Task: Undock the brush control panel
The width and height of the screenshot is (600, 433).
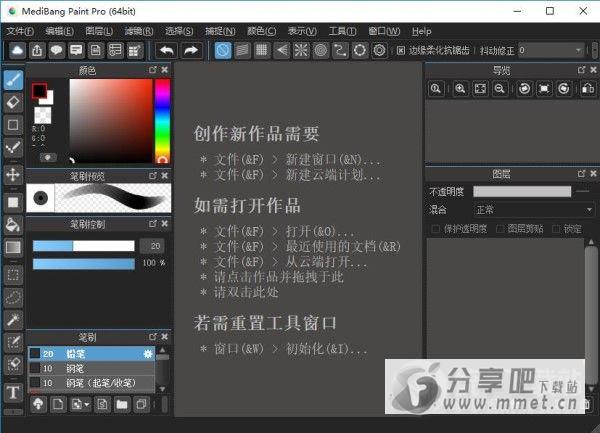Action: click(153, 224)
